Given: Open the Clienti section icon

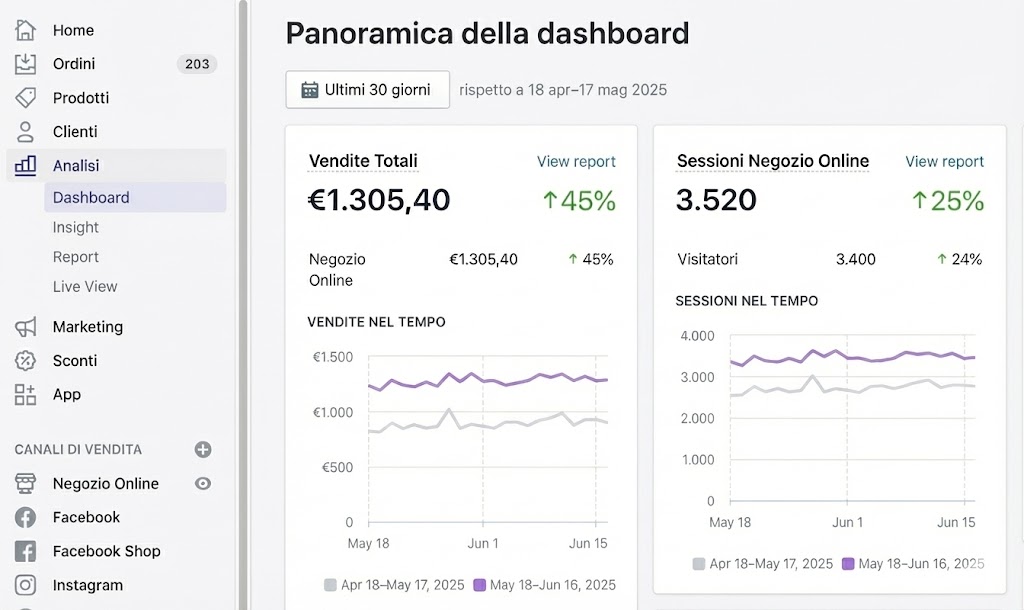Looking at the screenshot, I should pos(25,131).
